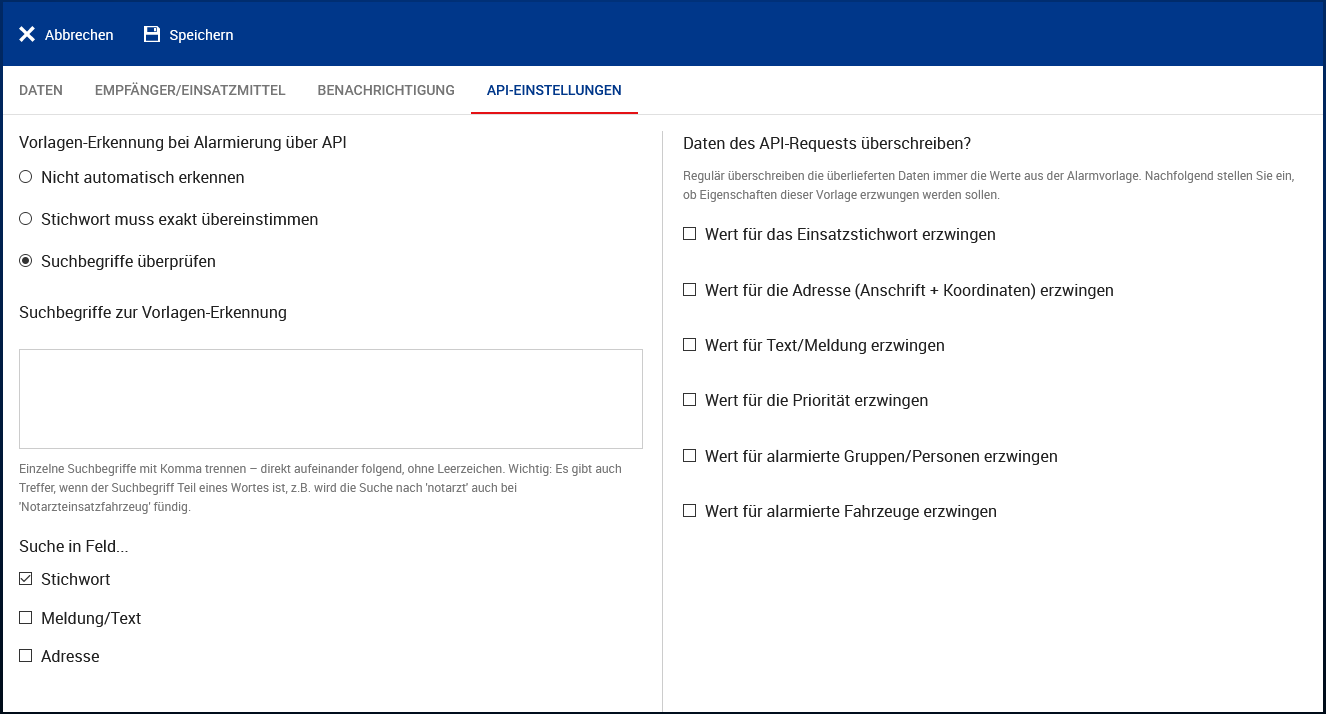Switch to the DATEN tab
1326x714 pixels.
pos(41,90)
